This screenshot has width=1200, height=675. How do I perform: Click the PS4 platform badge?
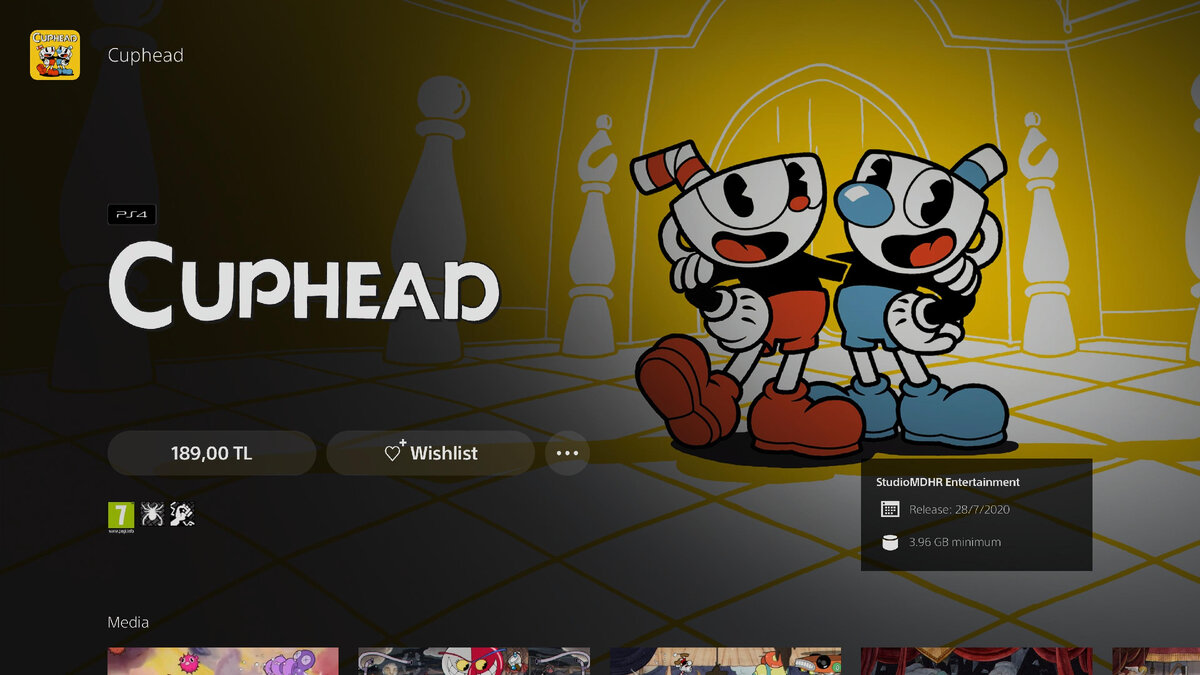132,214
